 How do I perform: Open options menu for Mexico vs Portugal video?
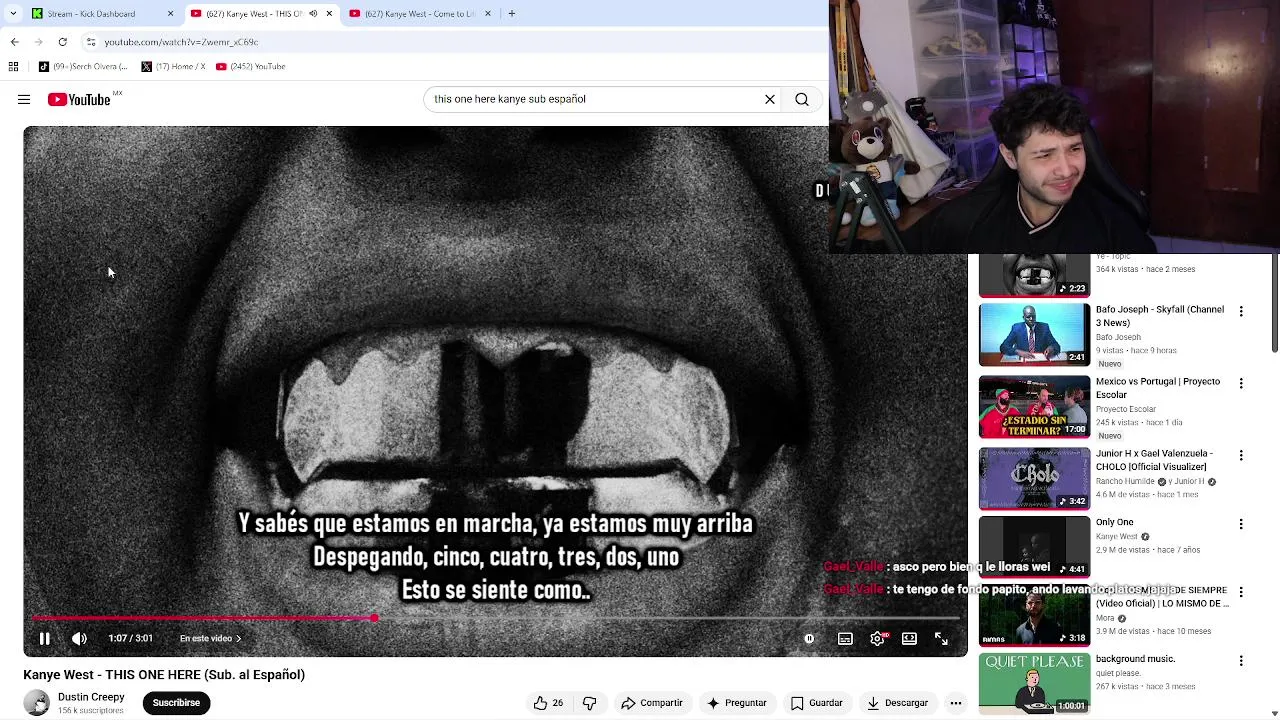tap(1241, 383)
